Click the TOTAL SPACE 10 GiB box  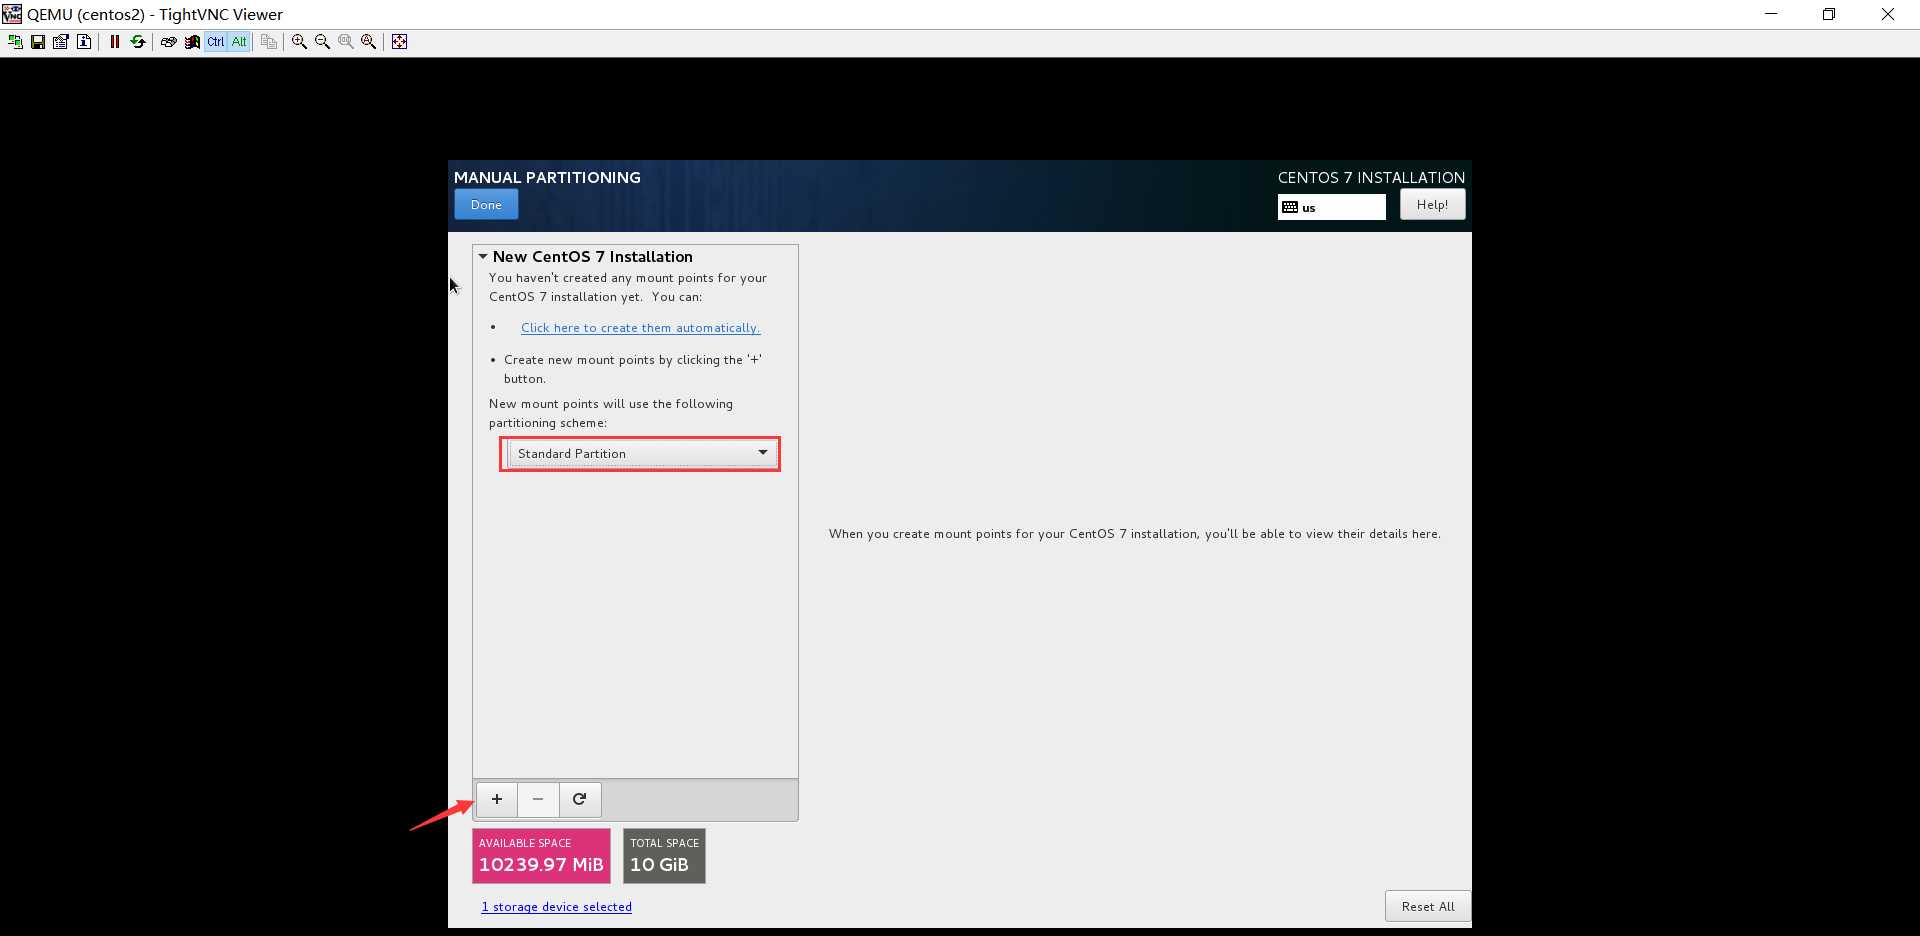[664, 856]
